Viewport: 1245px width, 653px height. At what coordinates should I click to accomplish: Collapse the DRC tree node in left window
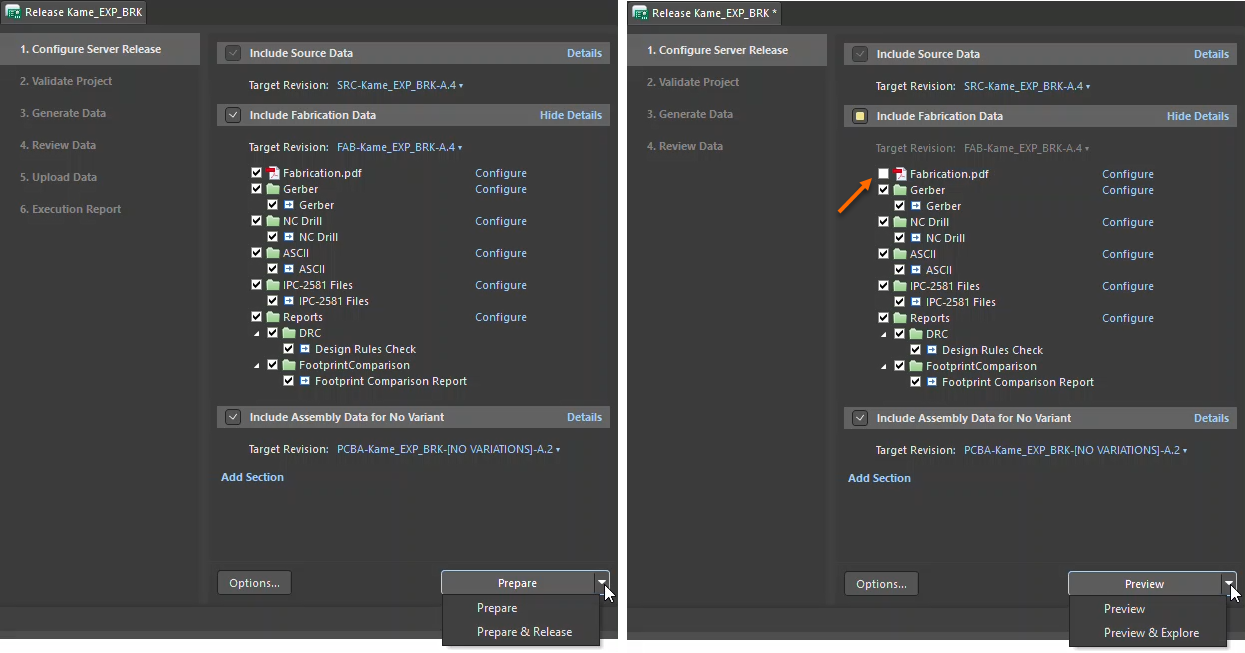pos(259,333)
